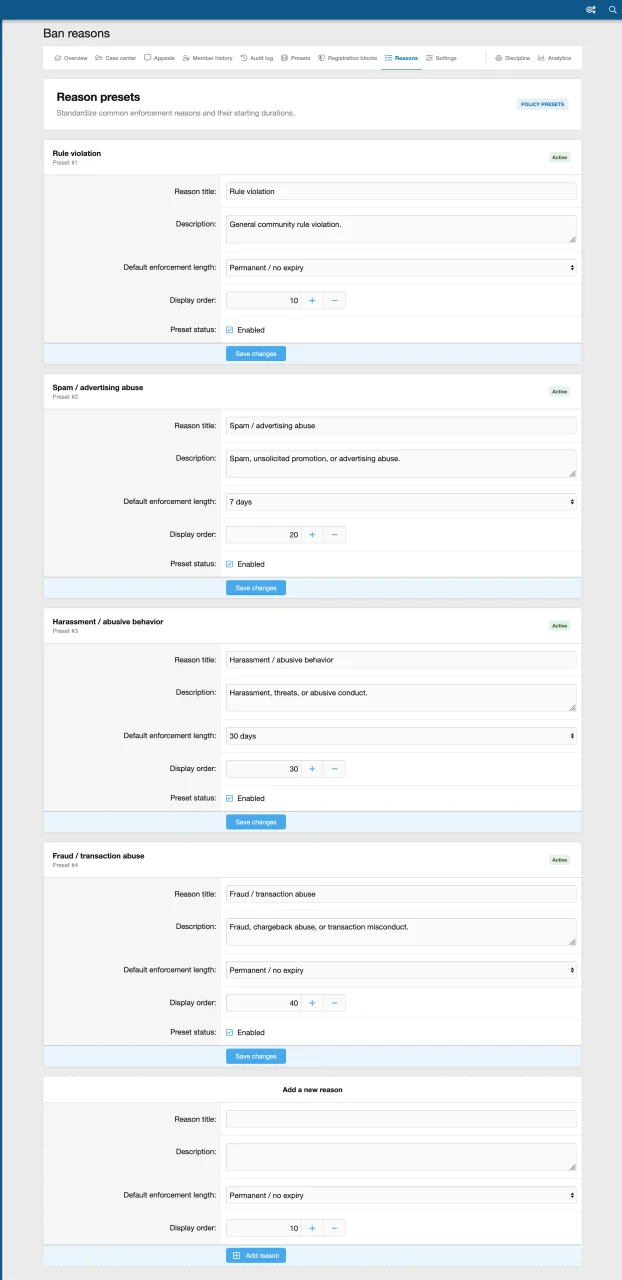622x1280 pixels.
Task: Open the Analytics section
Action: click(x=554, y=58)
